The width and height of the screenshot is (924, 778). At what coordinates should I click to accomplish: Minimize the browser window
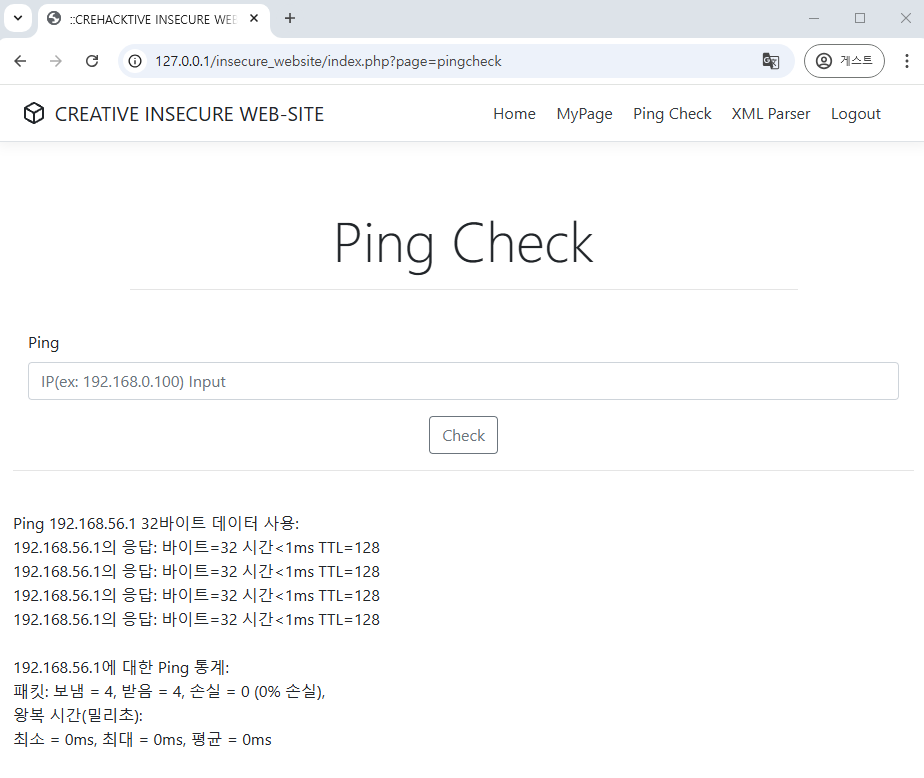814,18
